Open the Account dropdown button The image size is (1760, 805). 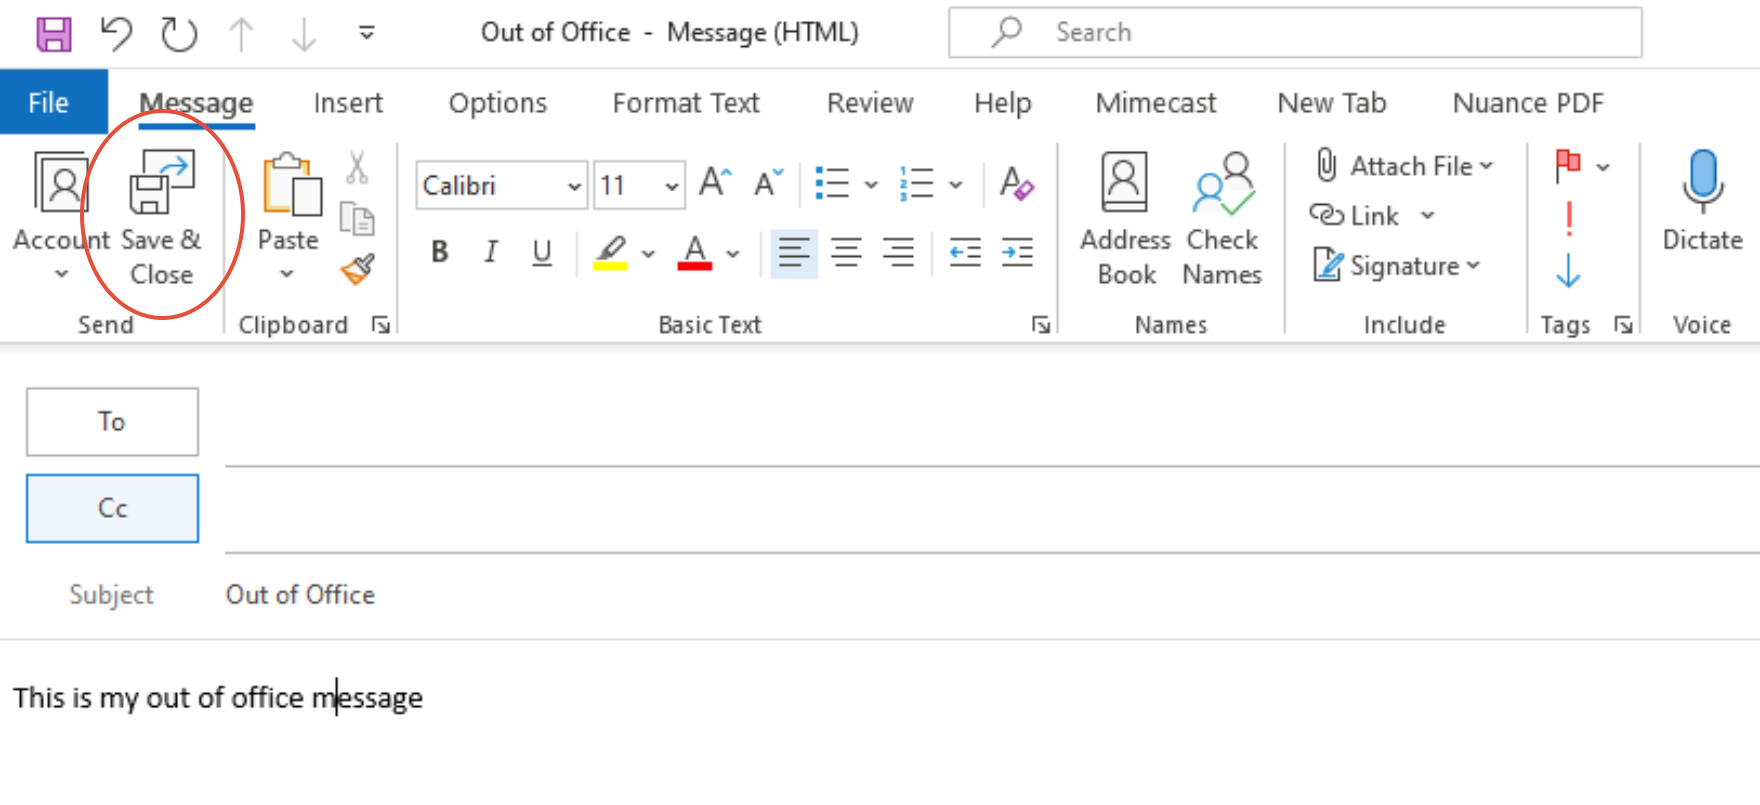[x=60, y=215]
